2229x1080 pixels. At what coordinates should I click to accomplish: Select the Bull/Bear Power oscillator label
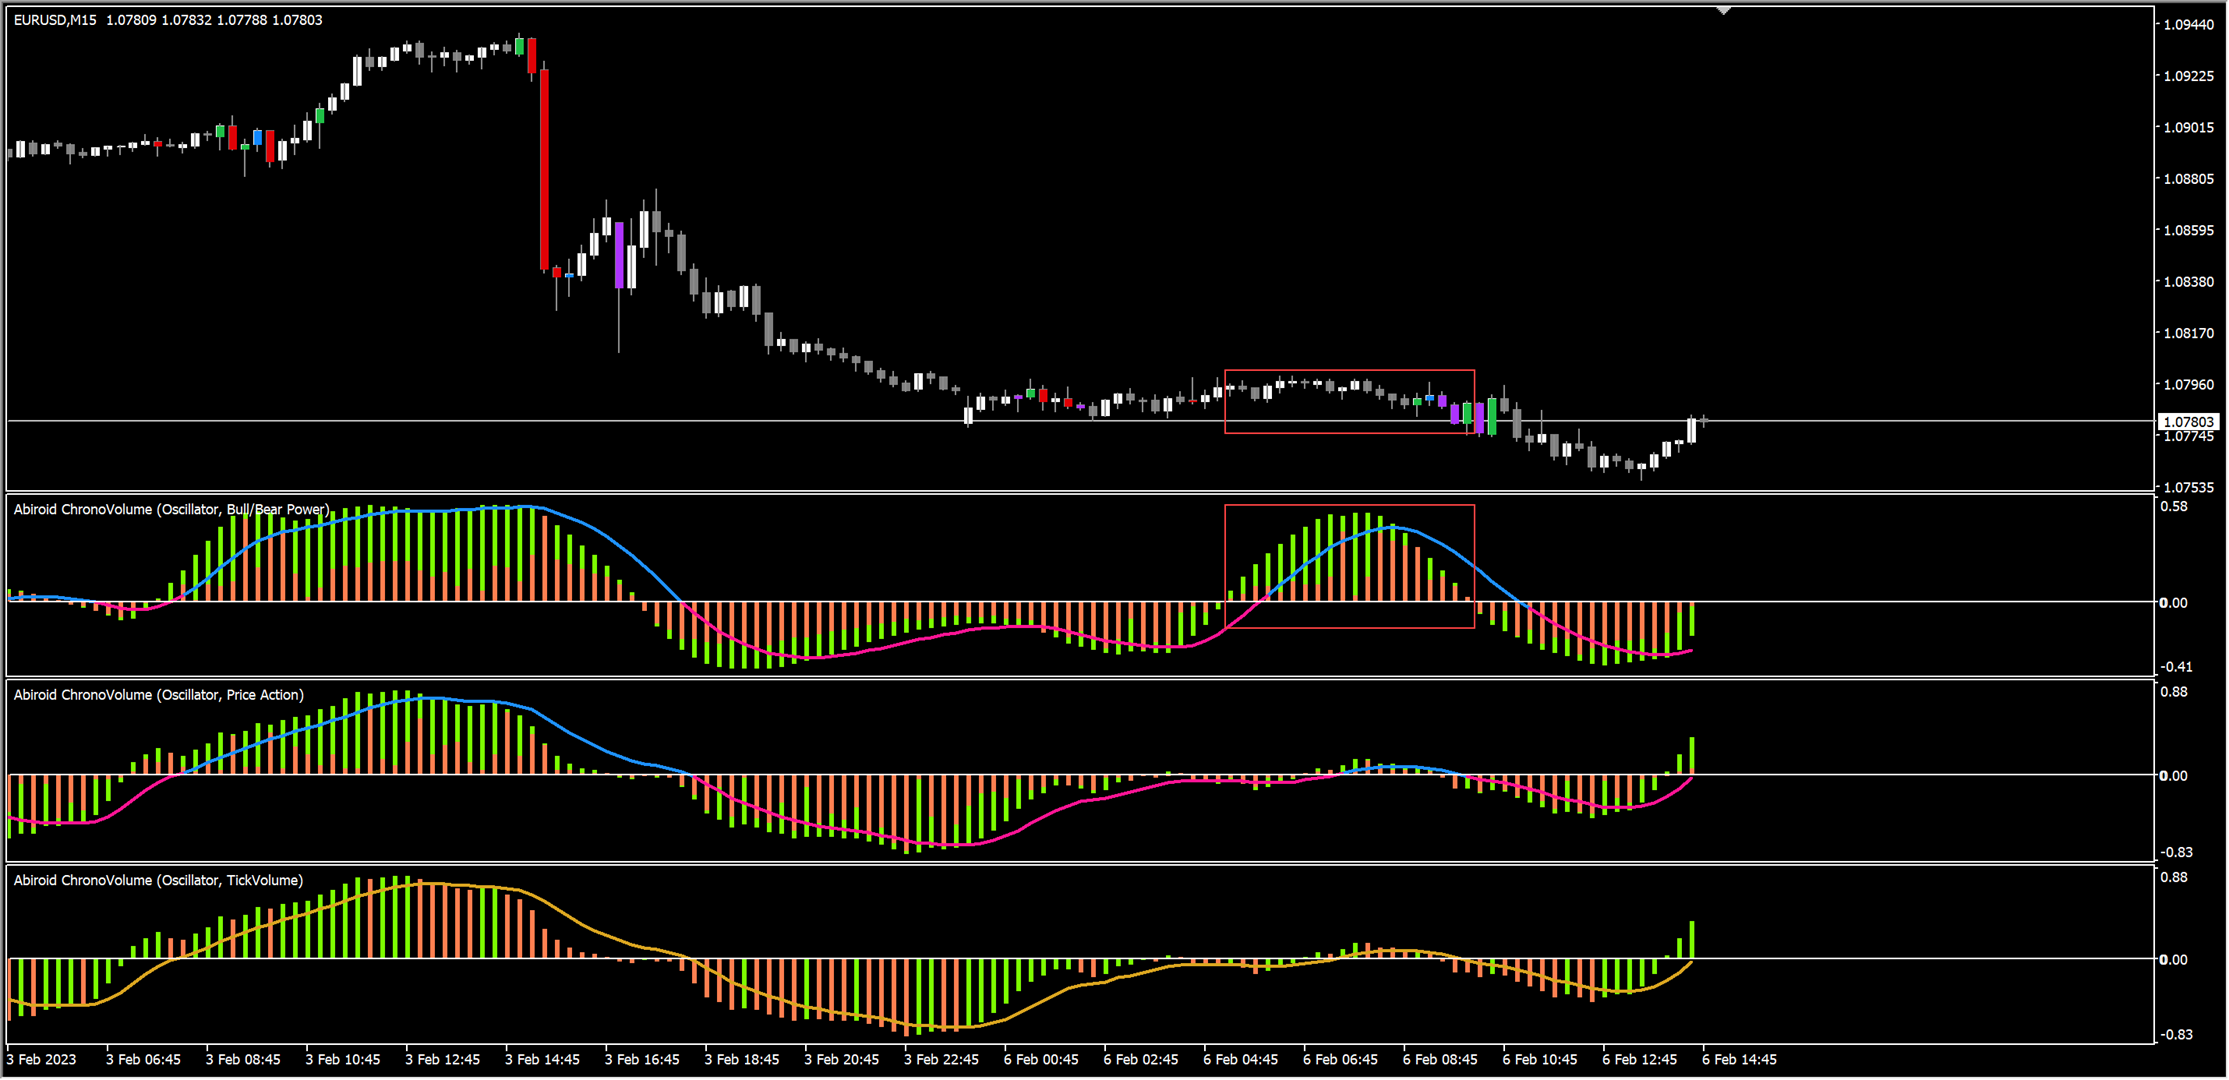171,510
